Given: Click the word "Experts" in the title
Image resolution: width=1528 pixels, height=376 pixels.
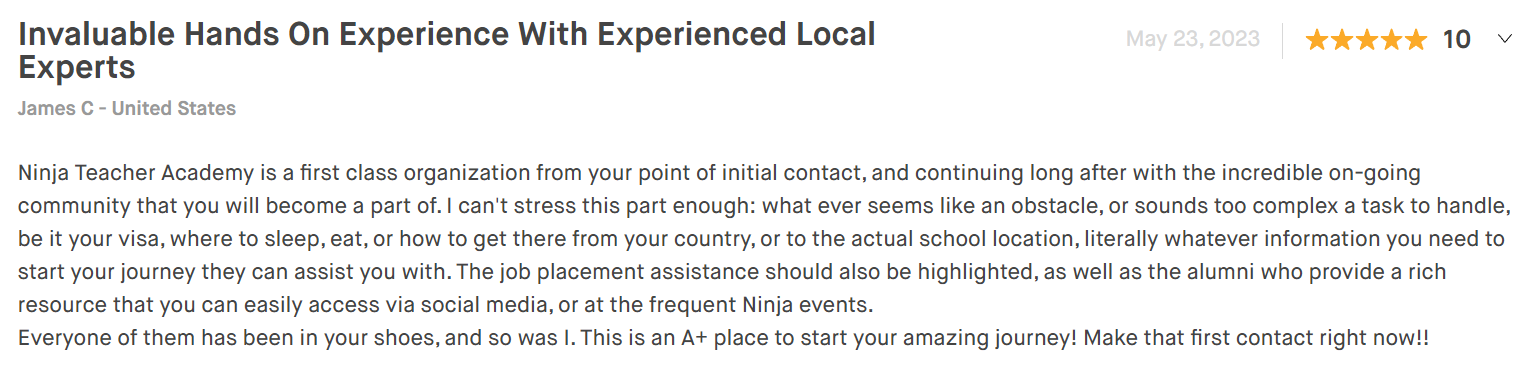Looking at the screenshot, I should (x=77, y=68).
